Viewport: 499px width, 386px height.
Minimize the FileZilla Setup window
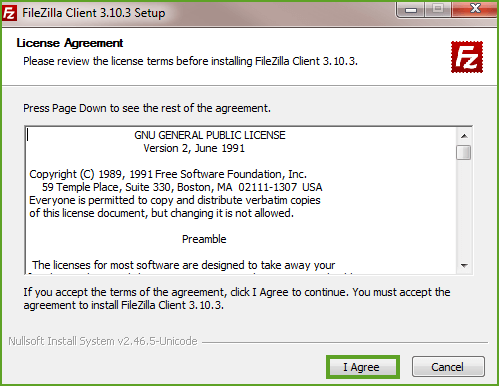410,10
